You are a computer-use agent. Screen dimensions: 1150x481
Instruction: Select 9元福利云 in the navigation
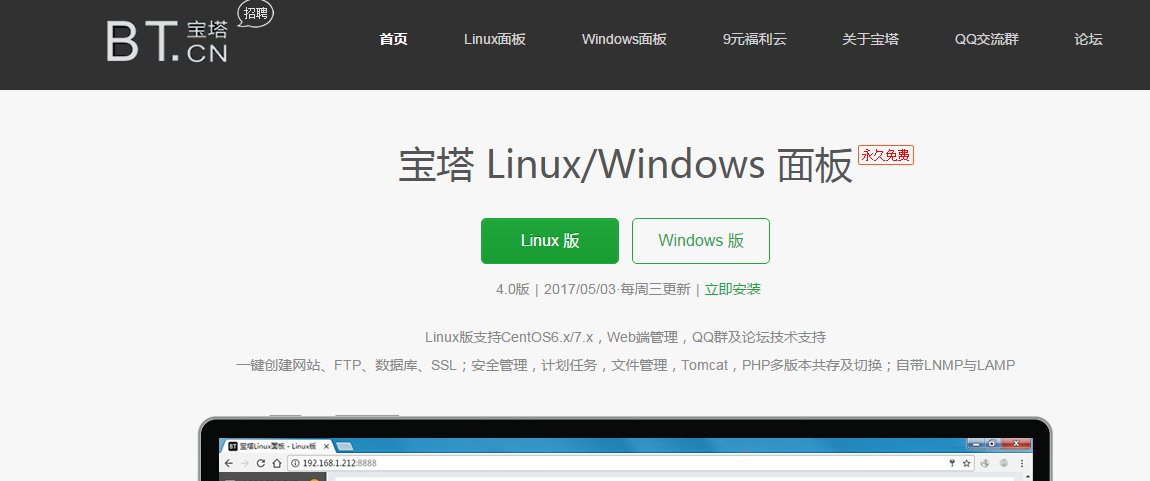point(754,40)
